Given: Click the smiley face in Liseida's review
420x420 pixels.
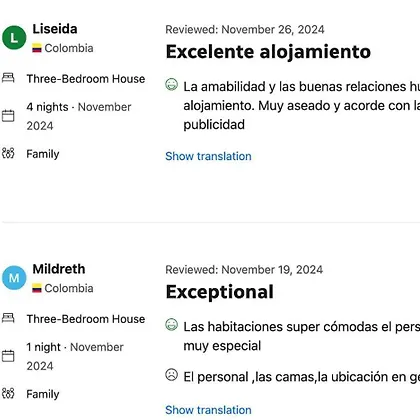Looking at the screenshot, I should click(x=171, y=84).
